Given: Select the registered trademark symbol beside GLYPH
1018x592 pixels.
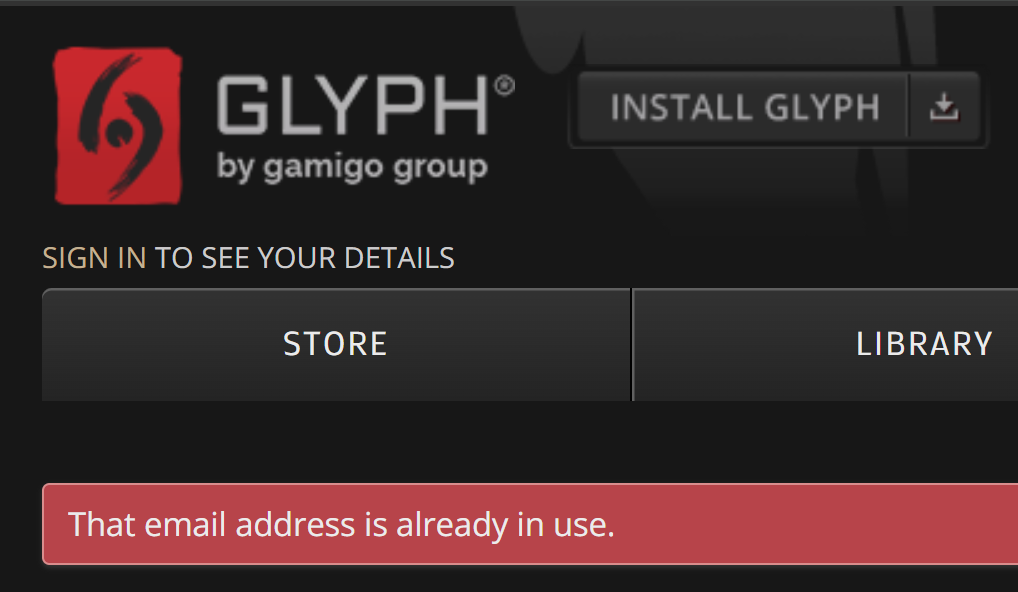Looking at the screenshot, I should (x=504, y=86).
